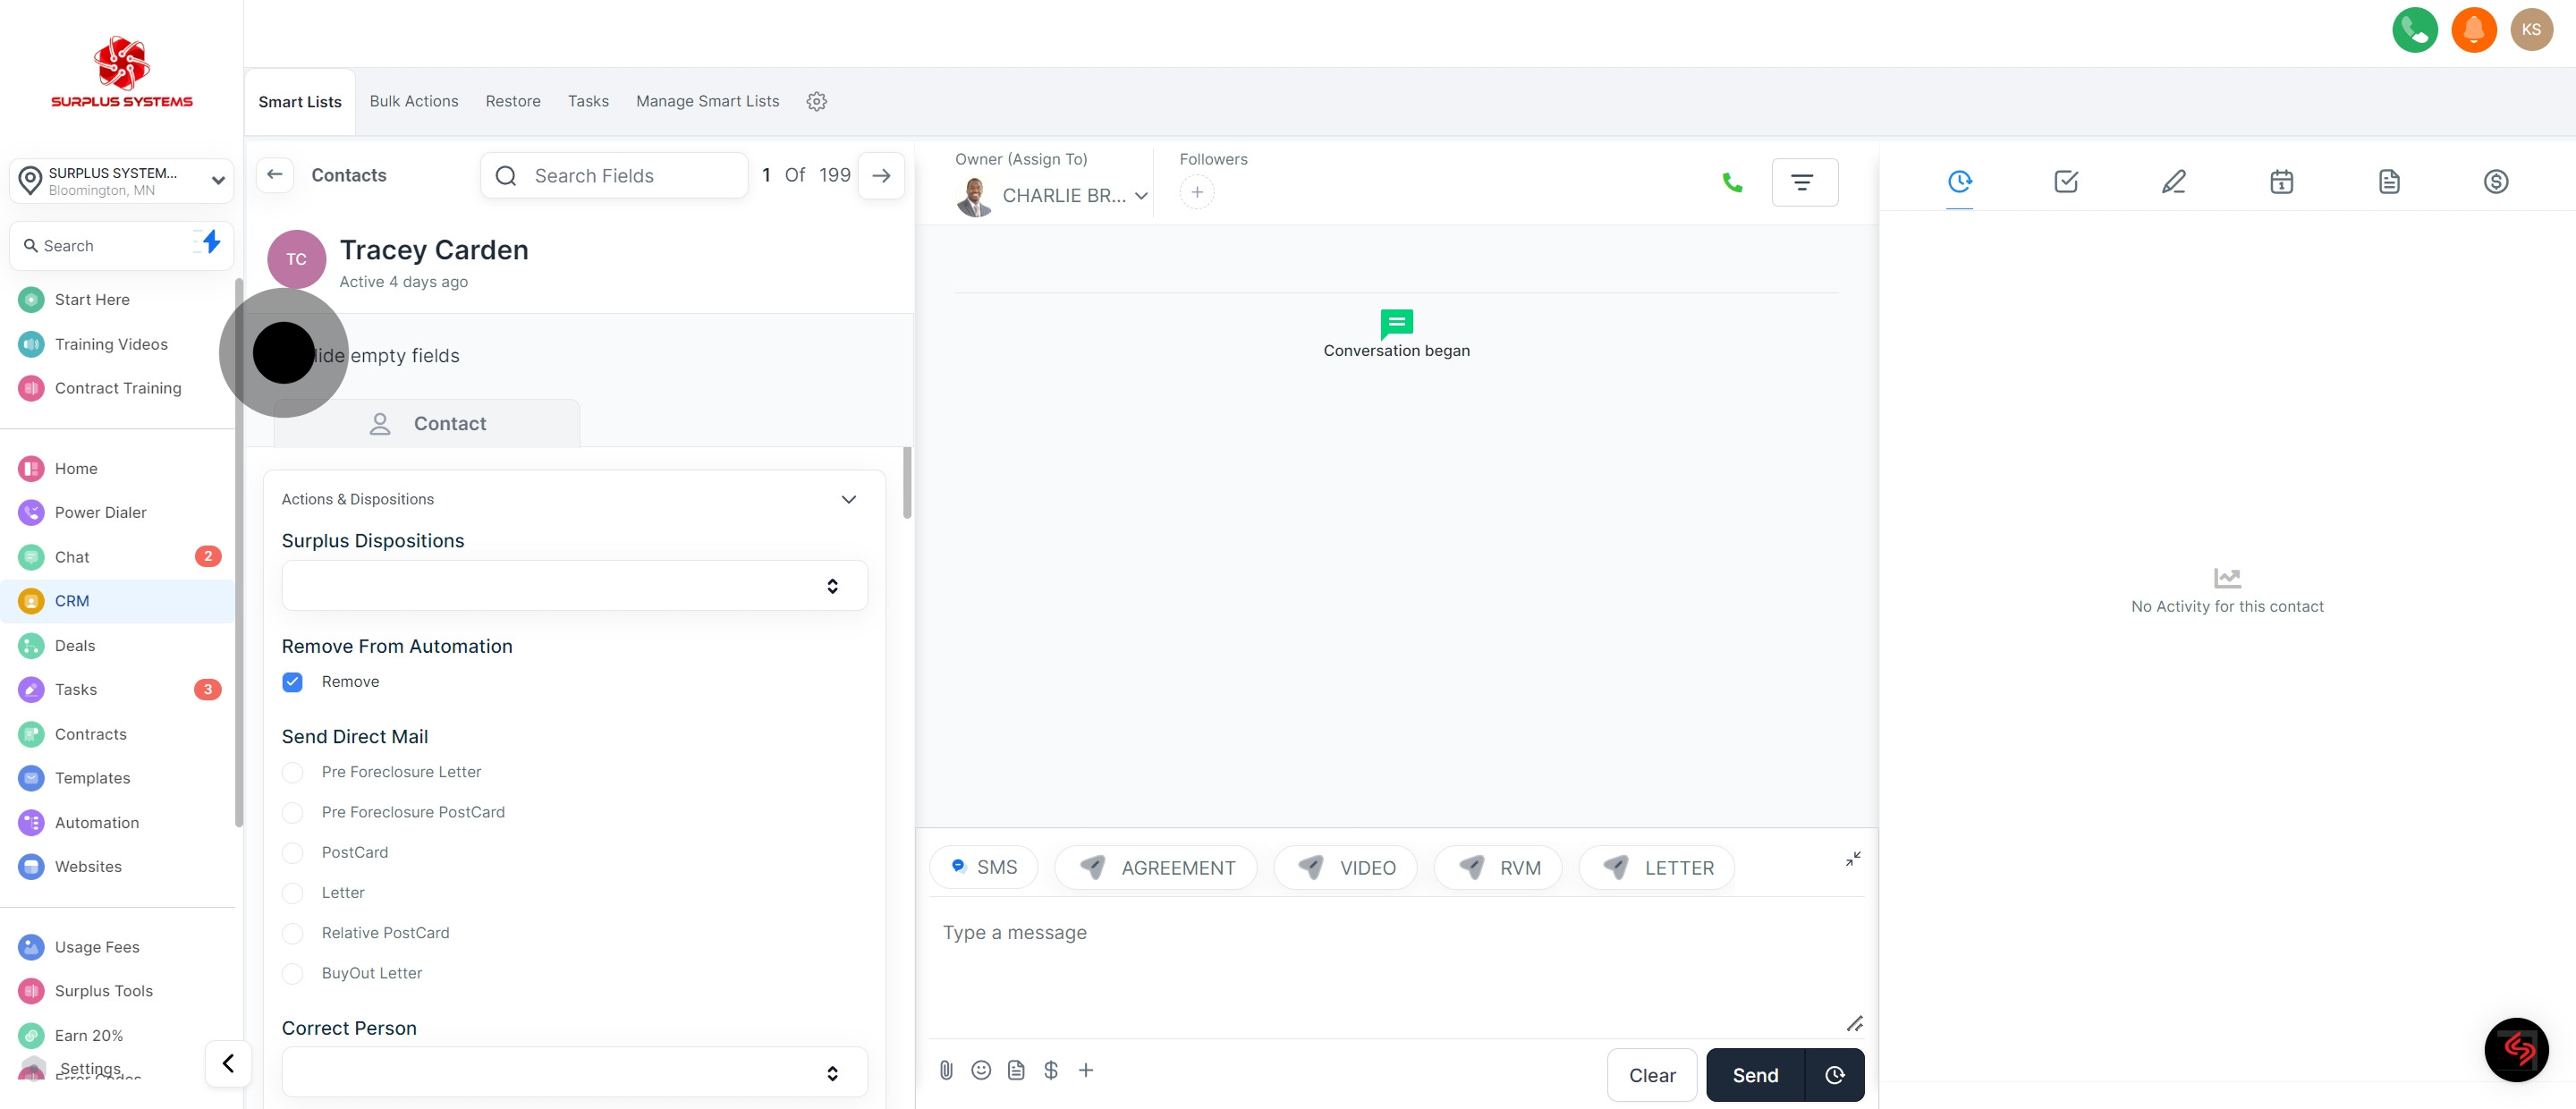Uncheck the Remove from automation checkbox
The image size is (2576, 1109).
point(293,682)
